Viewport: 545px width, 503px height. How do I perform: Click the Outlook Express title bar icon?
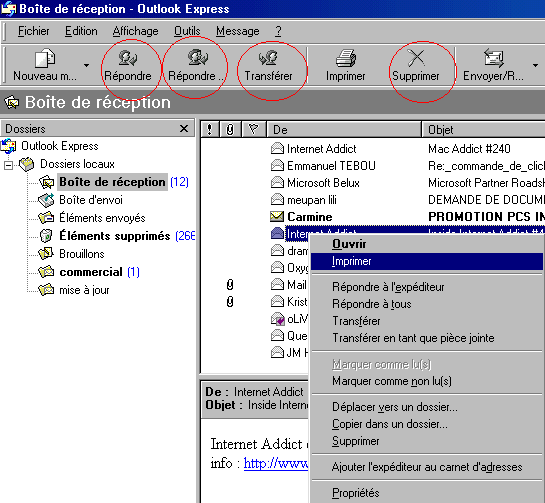(8, 9)
